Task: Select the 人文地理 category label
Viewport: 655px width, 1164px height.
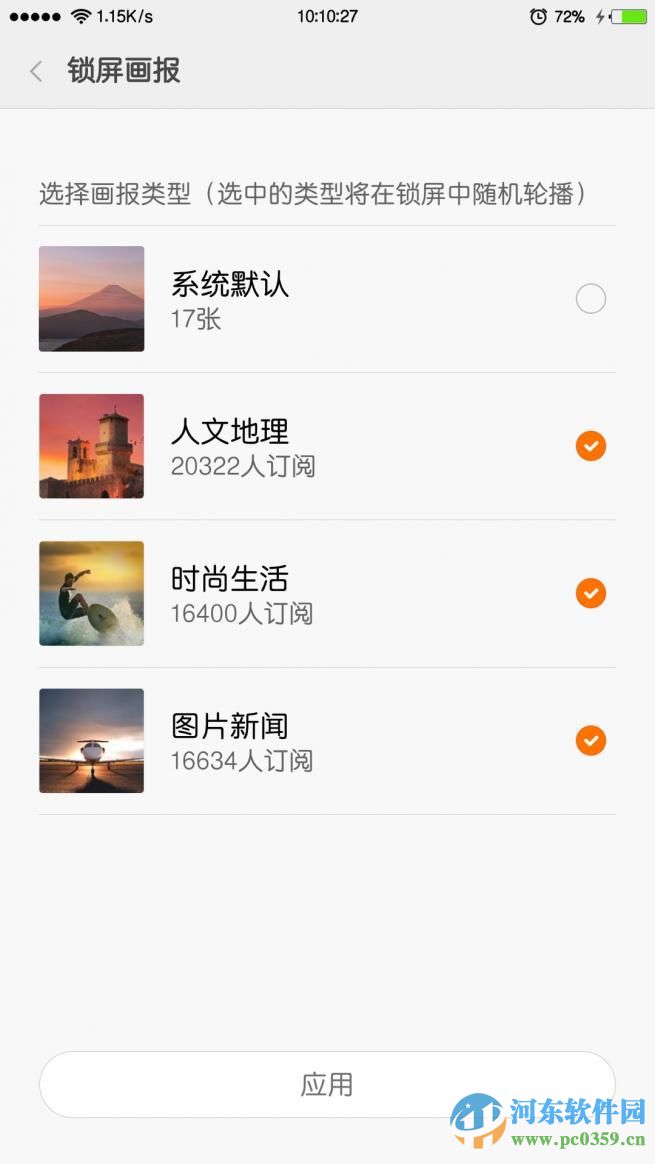Action: click(231, 432)
